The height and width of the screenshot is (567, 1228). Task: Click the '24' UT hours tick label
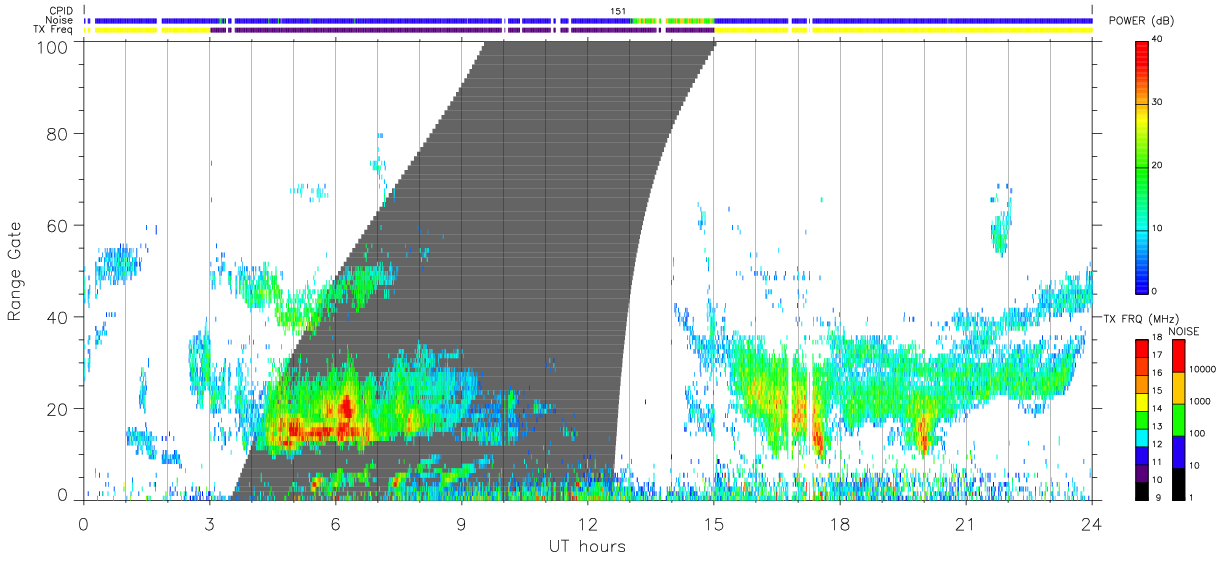coord(1092,522)
